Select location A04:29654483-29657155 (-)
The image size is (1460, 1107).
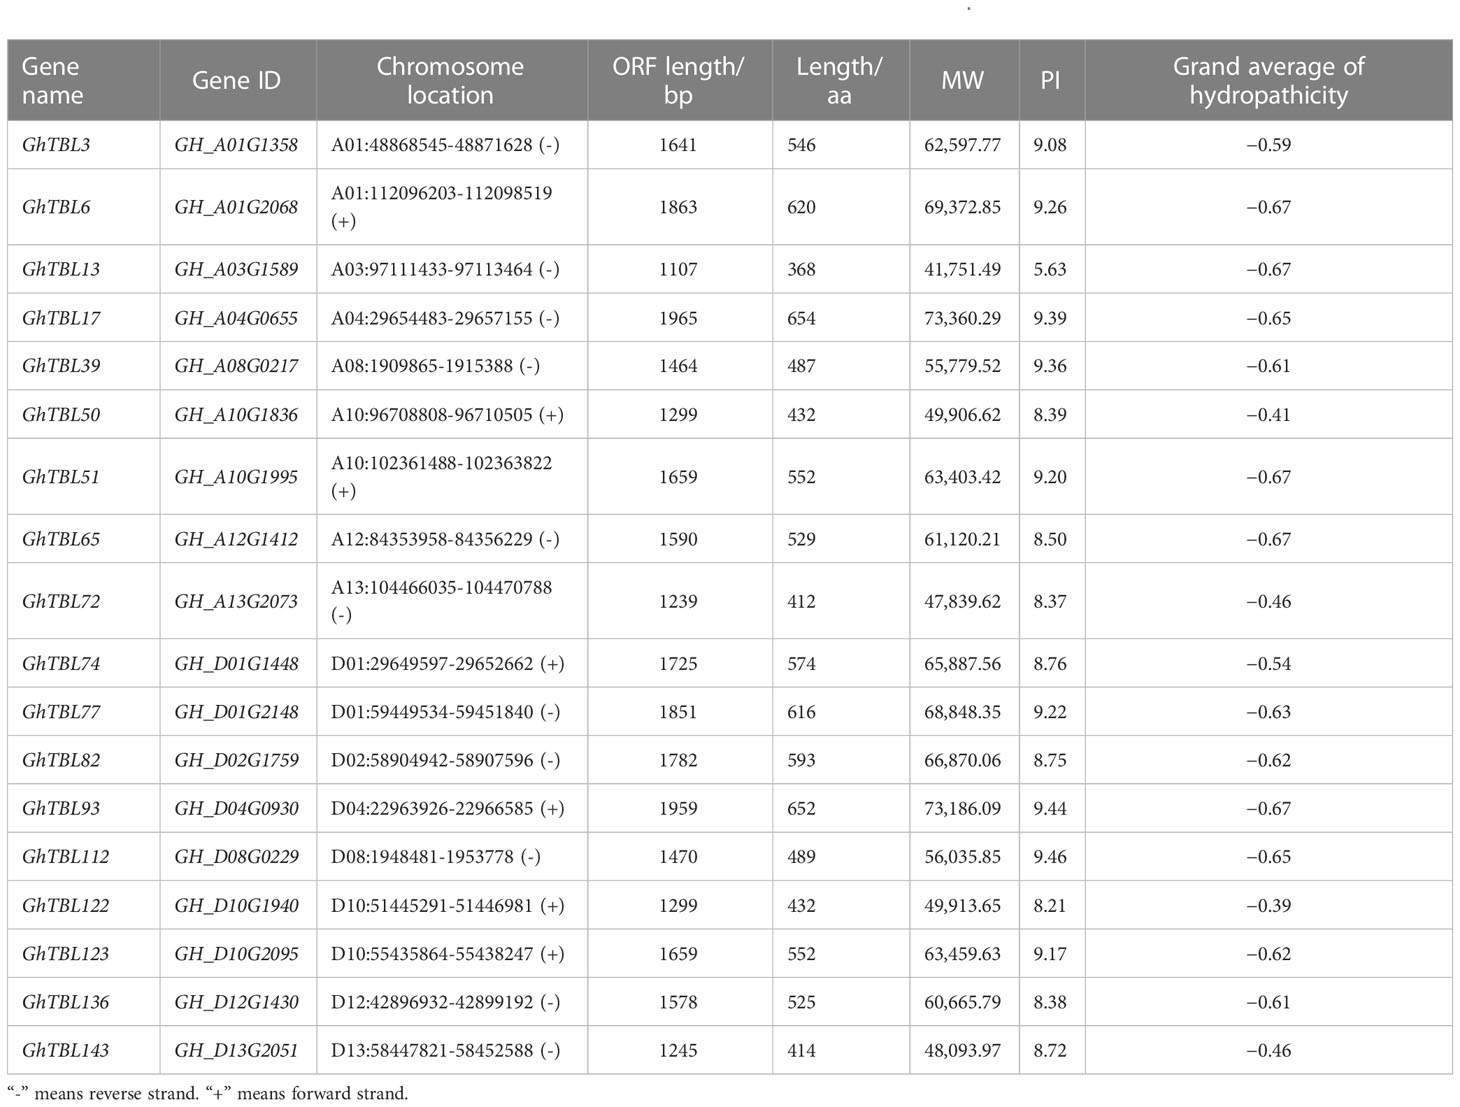click(x=445, y=318)
